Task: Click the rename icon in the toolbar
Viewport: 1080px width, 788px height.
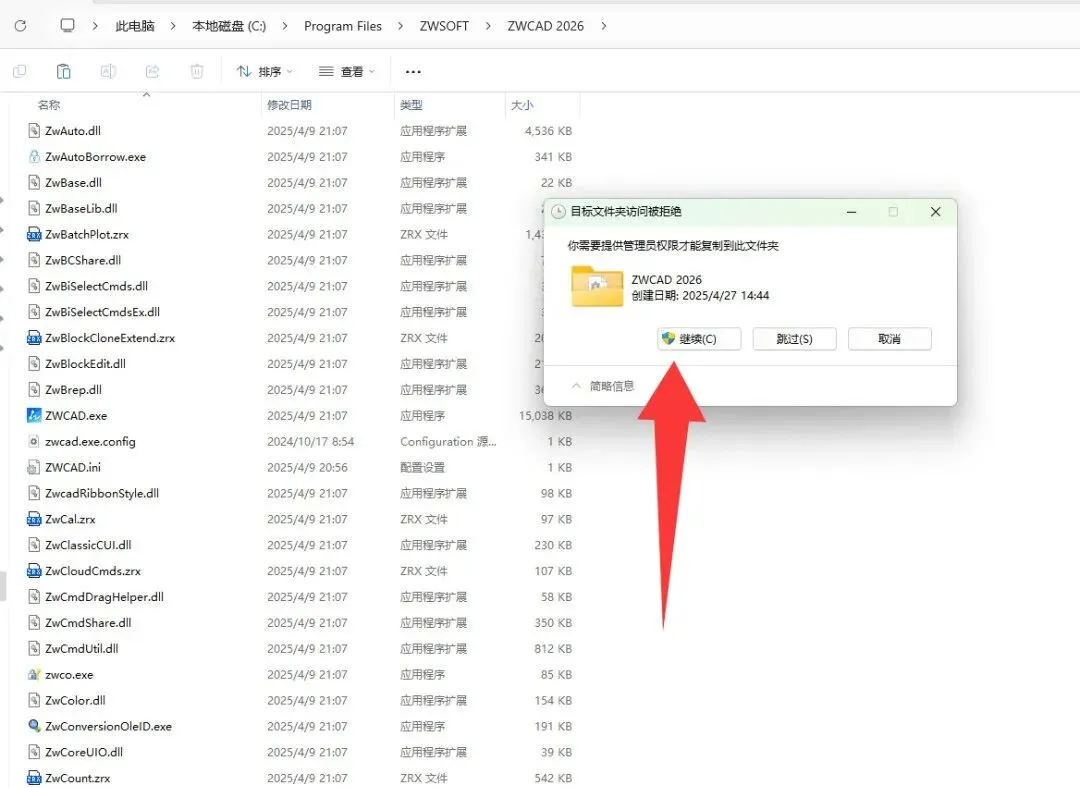Action: 108,71
